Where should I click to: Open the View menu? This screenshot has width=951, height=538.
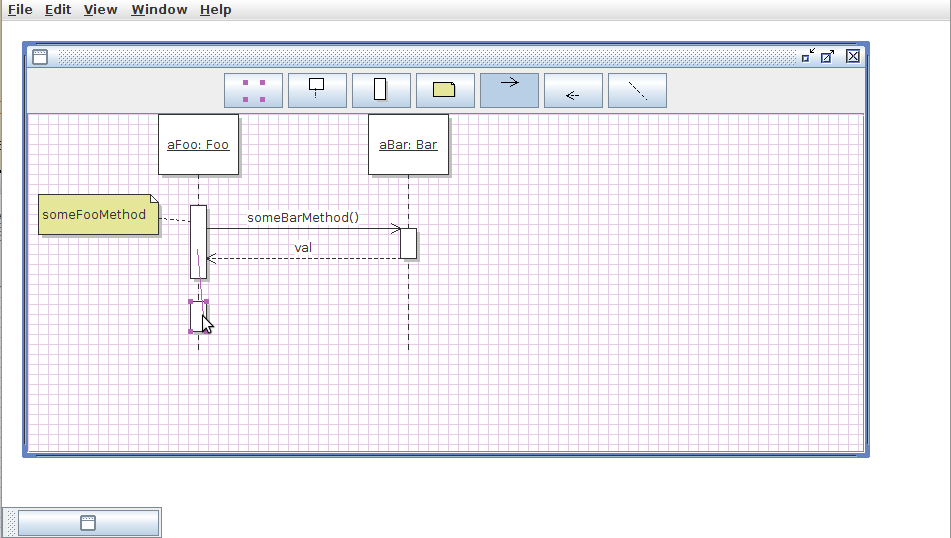(100, 10)
